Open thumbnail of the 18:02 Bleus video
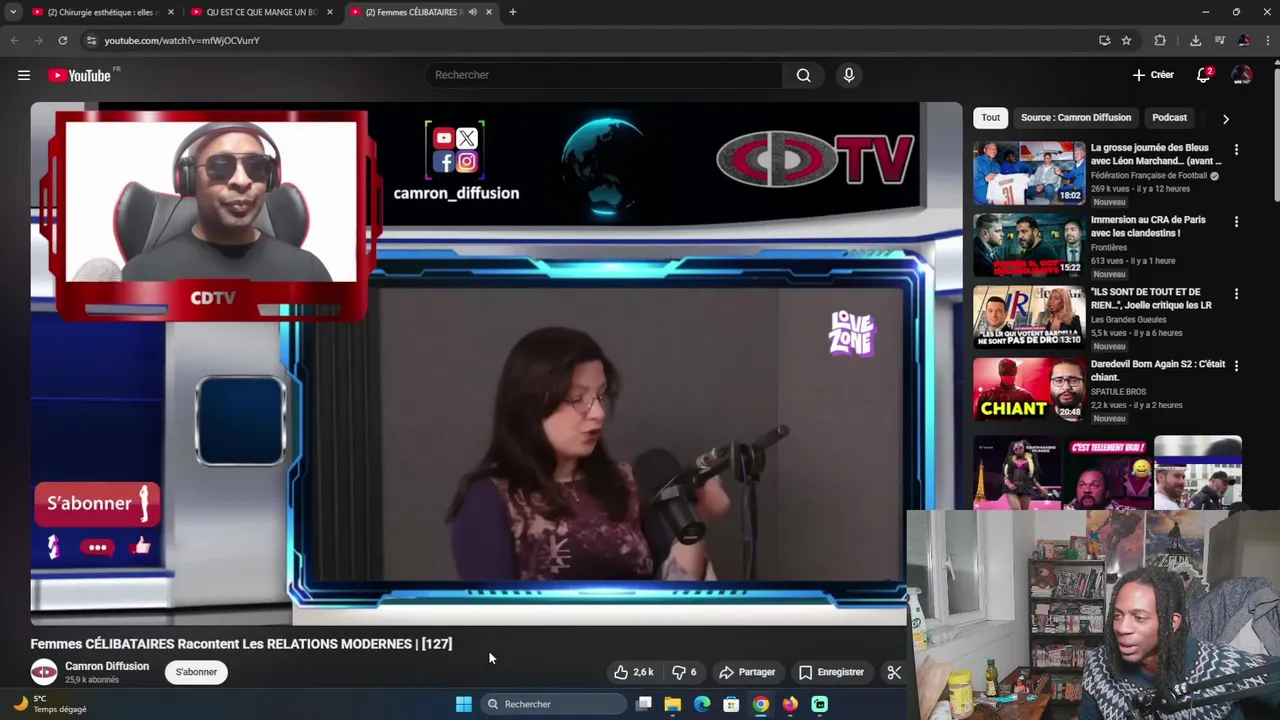The width and height of the screenshot is (1280, 720). (x=1029, y=172)
